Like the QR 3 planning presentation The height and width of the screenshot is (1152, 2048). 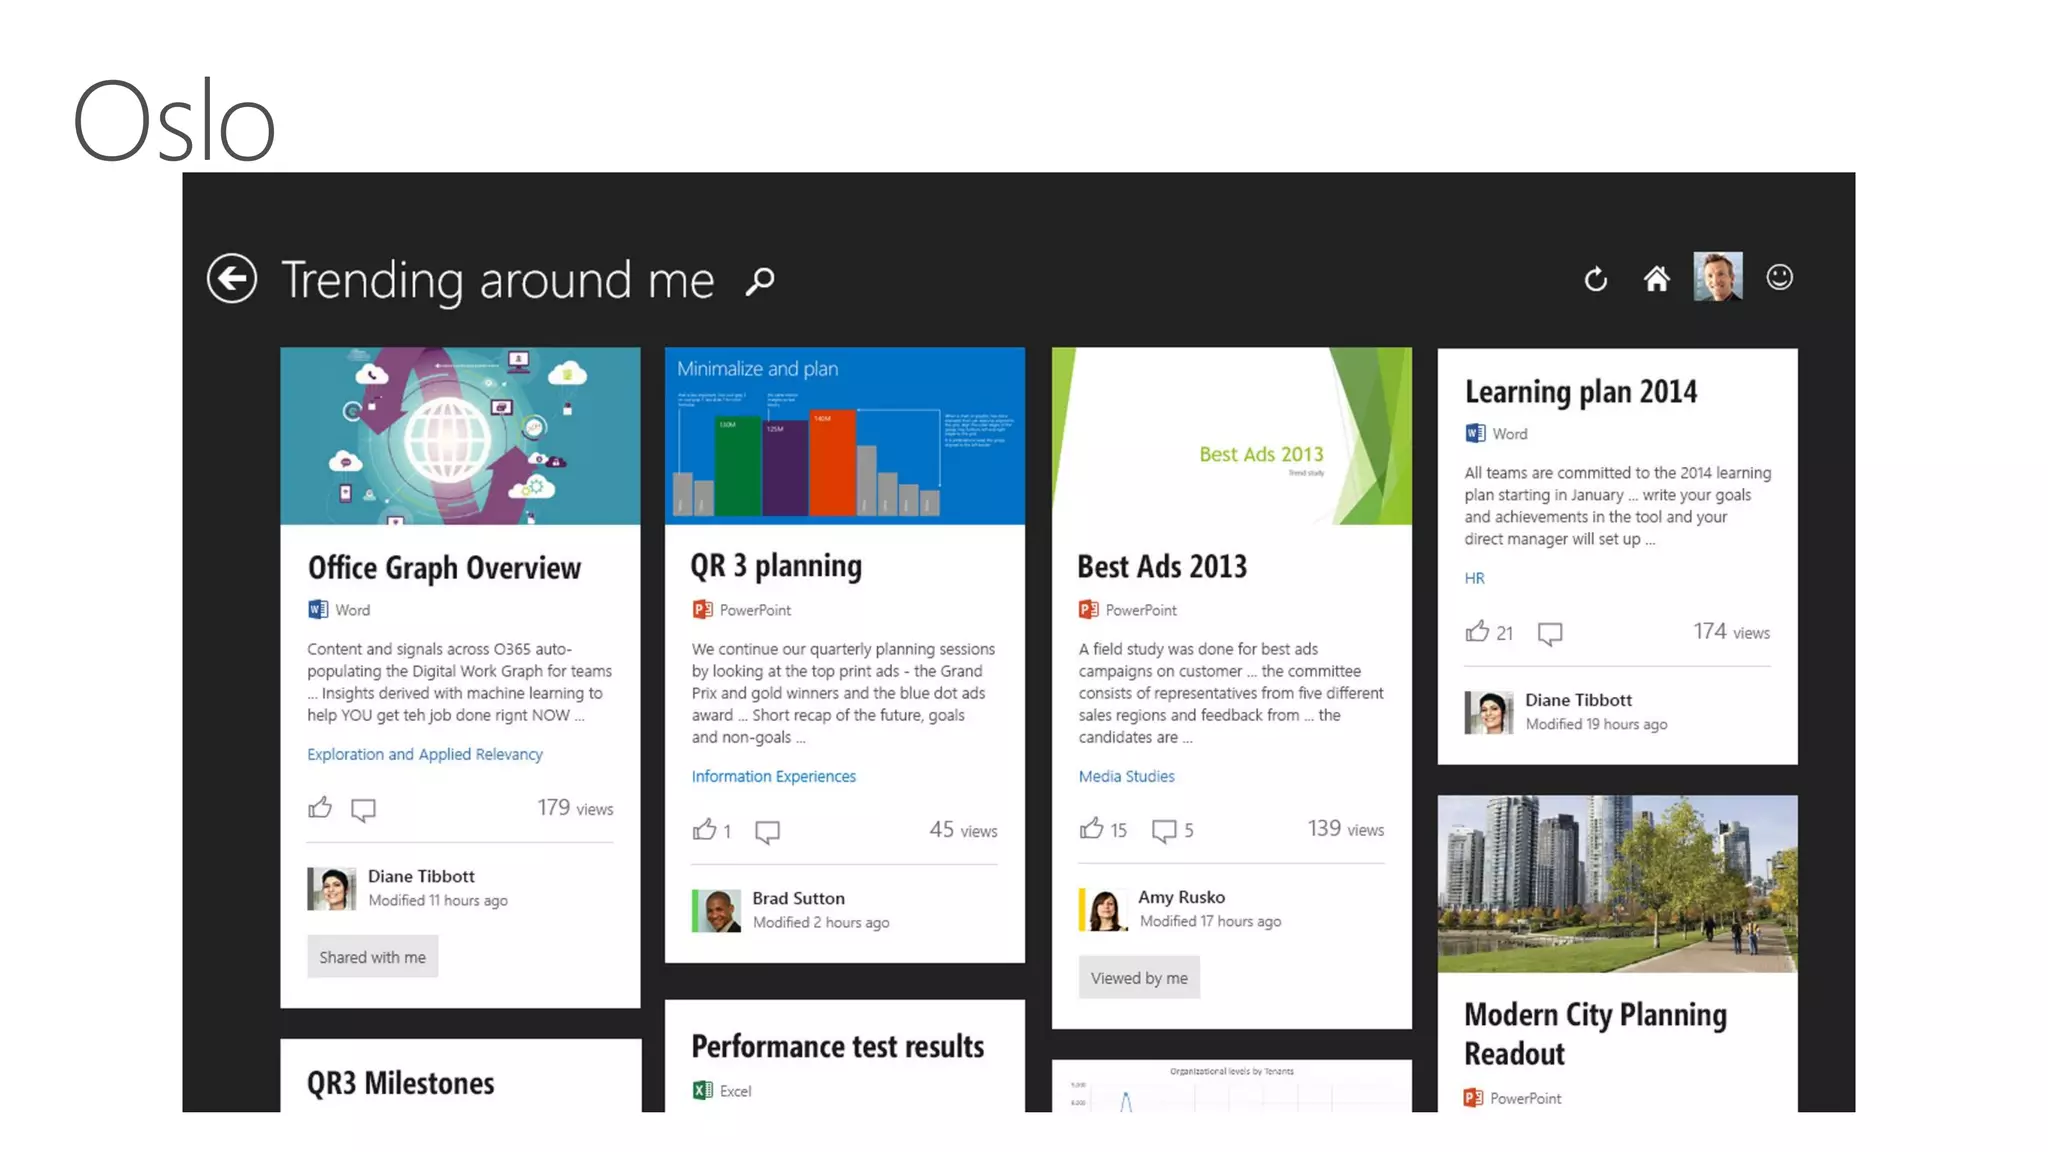pos(704,830)
